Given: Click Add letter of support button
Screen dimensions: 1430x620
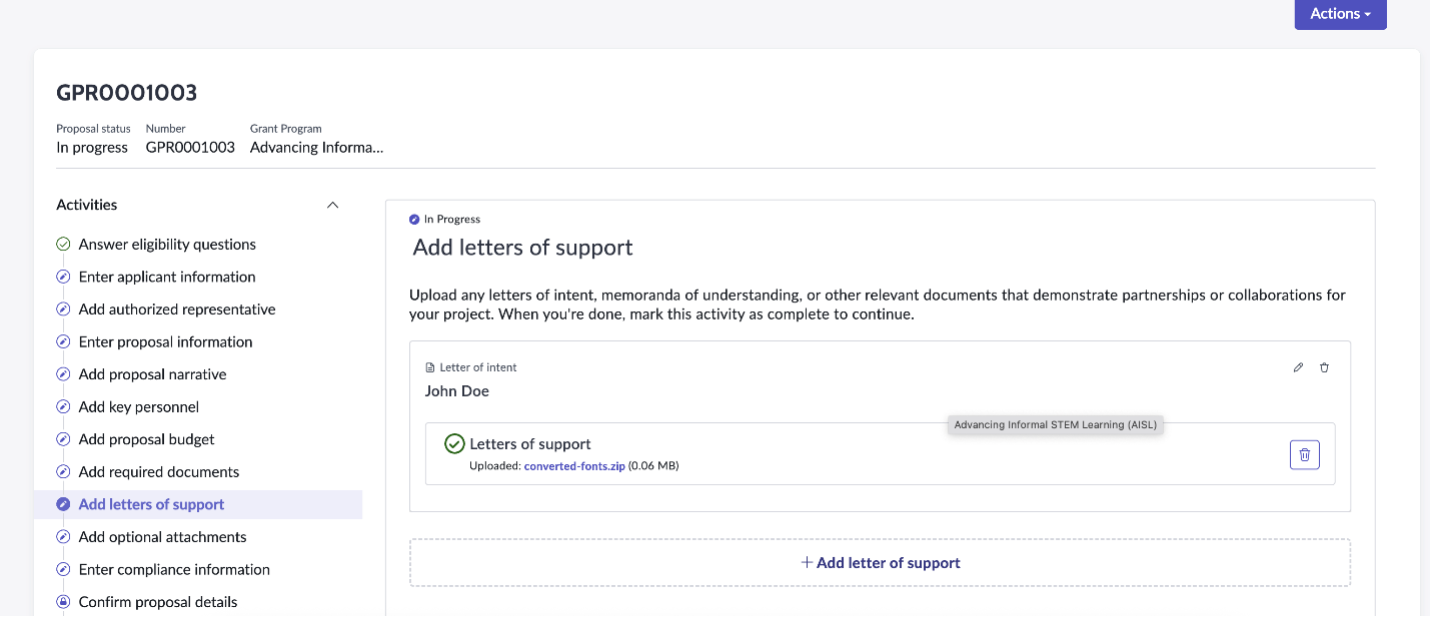Looking at the screenshot, I should pyautogui.click(x=880, y=563).
